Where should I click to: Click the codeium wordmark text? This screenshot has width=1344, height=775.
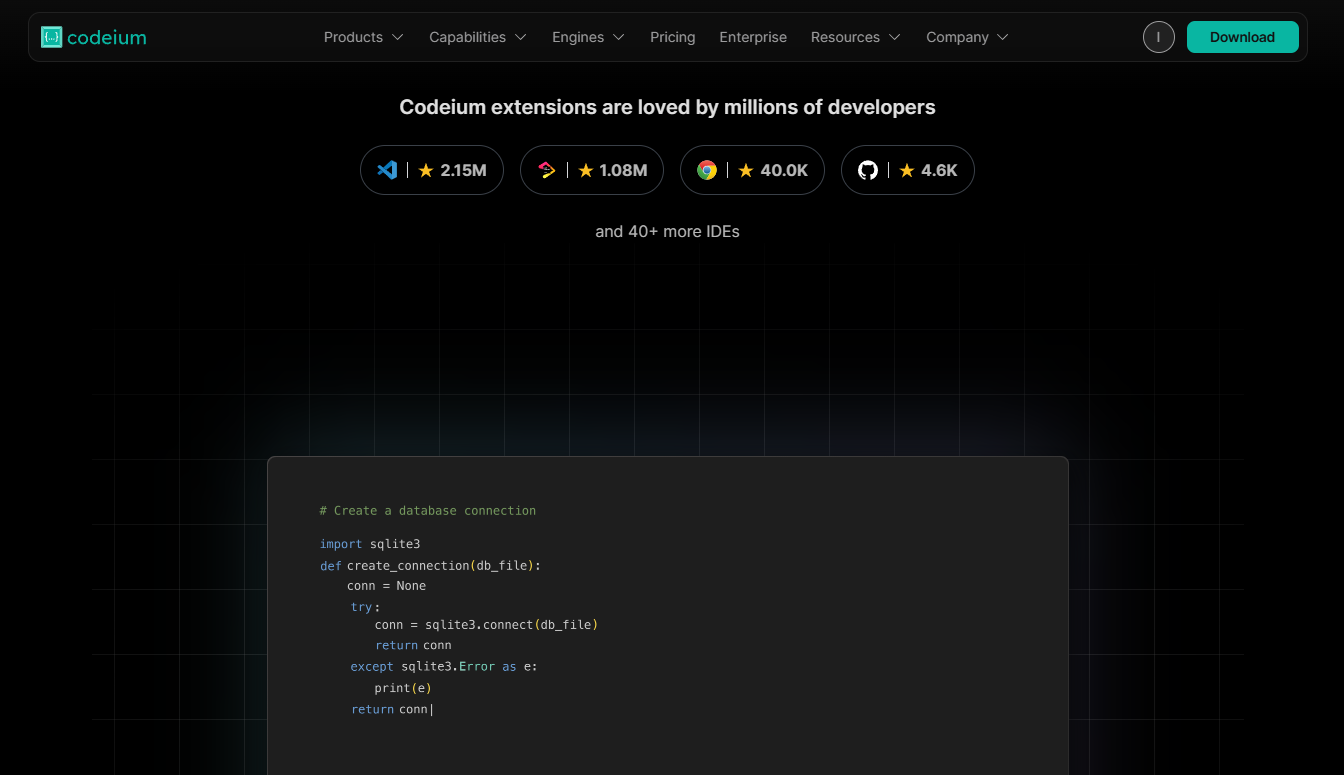coord(107,38)
